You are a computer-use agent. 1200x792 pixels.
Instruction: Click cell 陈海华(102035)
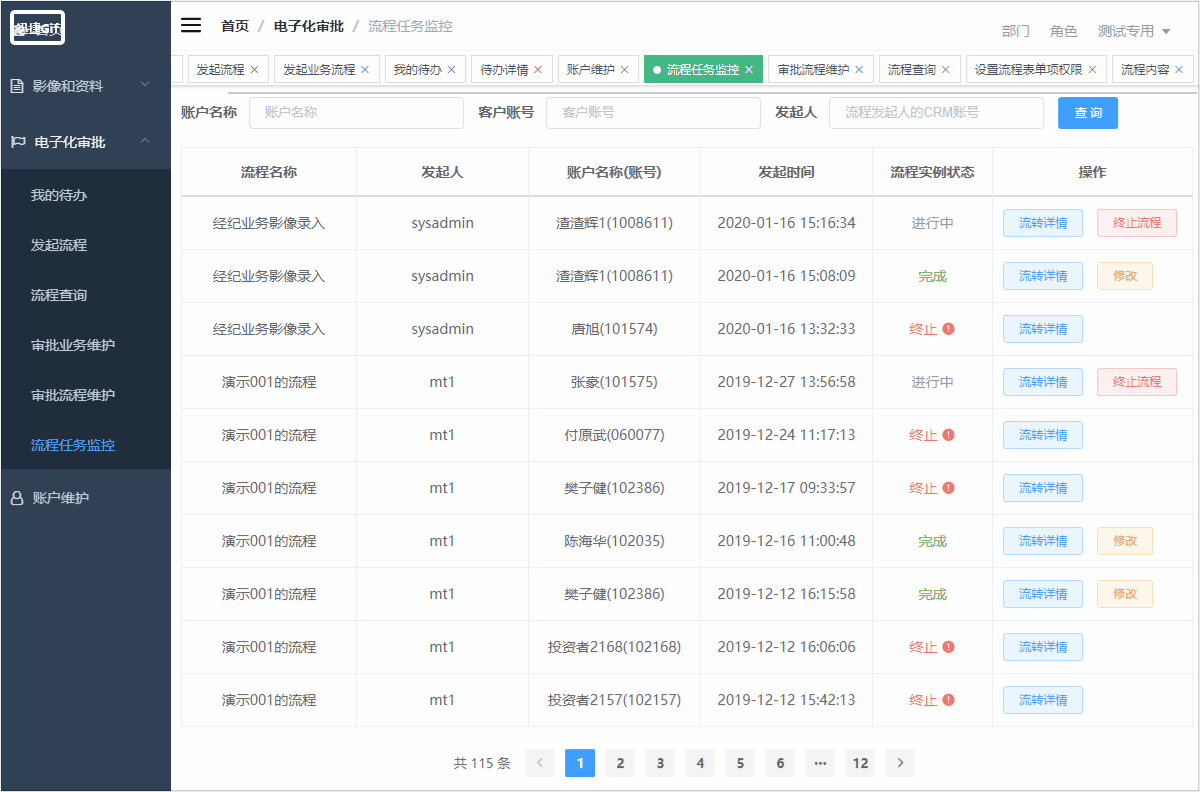click(x=614, y=541)
